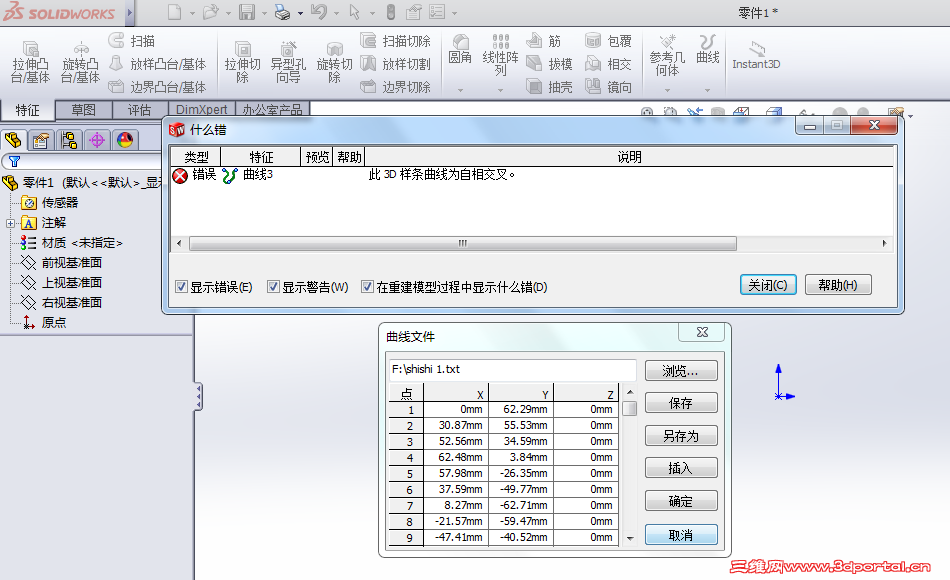Open dropdown arrow next to Save icon
The image size is (950, 580).
click(264, 13)
